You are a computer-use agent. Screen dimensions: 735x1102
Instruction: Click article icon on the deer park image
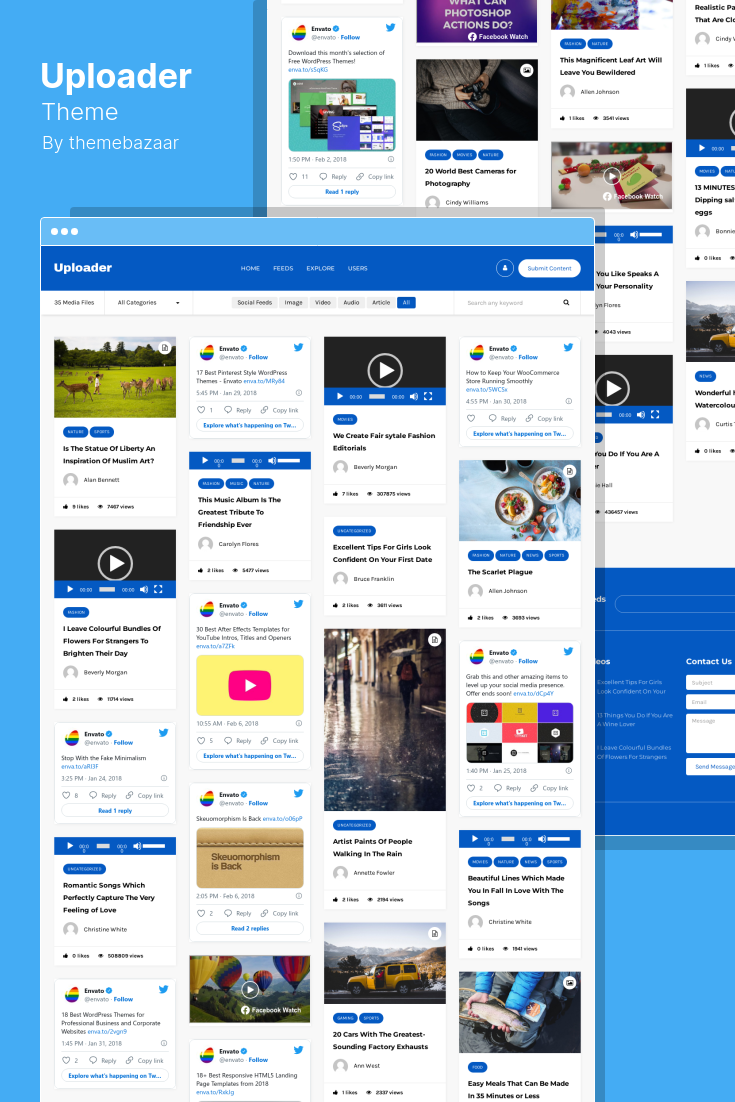tap(164, 347)
